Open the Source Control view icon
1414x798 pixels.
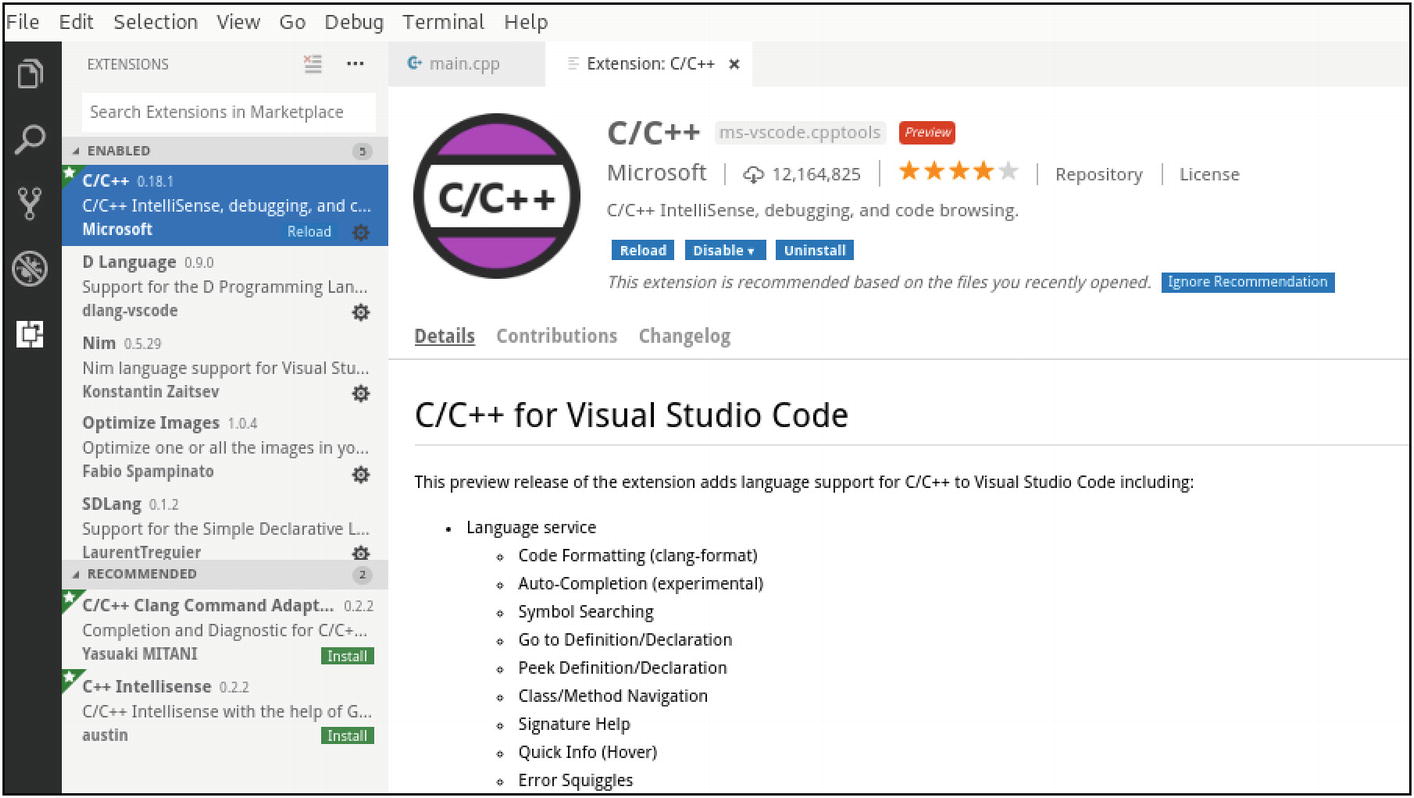click(x=30, y=204)
